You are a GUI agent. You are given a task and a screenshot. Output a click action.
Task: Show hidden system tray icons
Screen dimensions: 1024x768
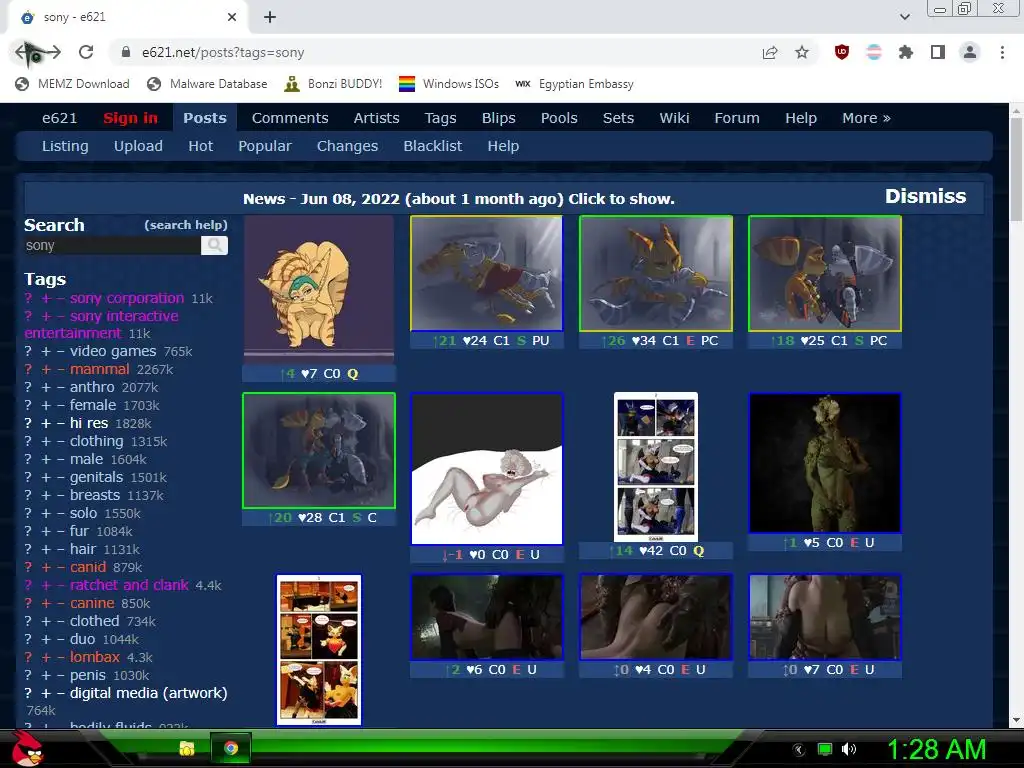point(799,749)
